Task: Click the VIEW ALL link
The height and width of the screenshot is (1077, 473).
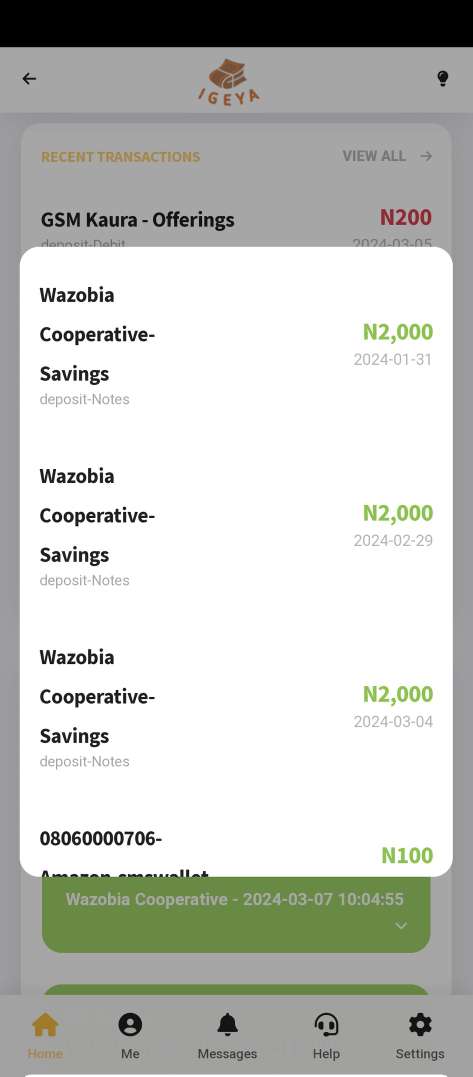Action: pos(374,157)
